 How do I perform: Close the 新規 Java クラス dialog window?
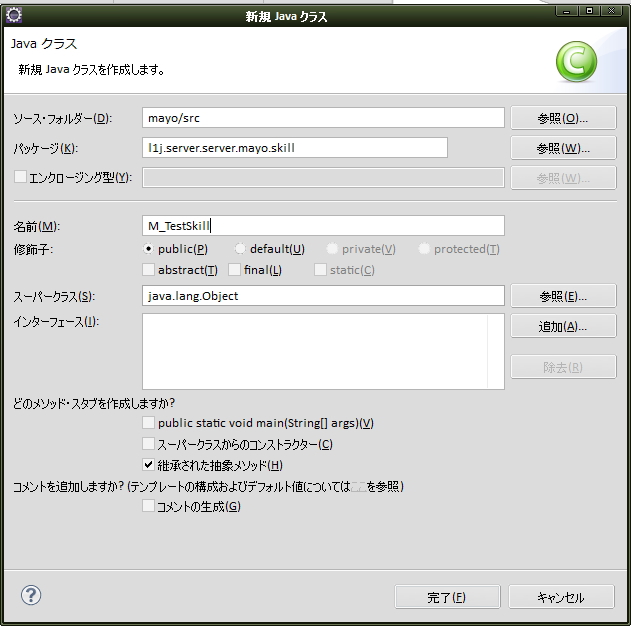click(612, 11)
